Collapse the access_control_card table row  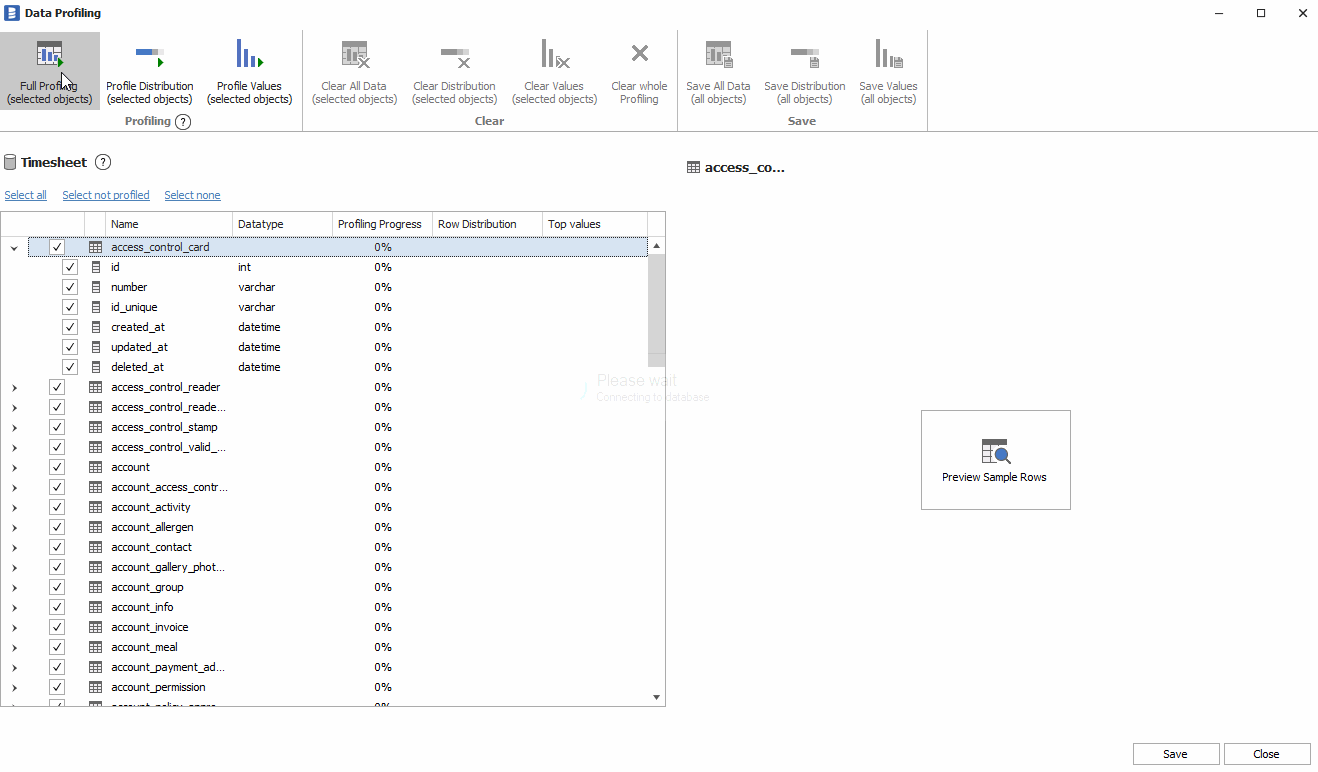[x=14, y=246]
